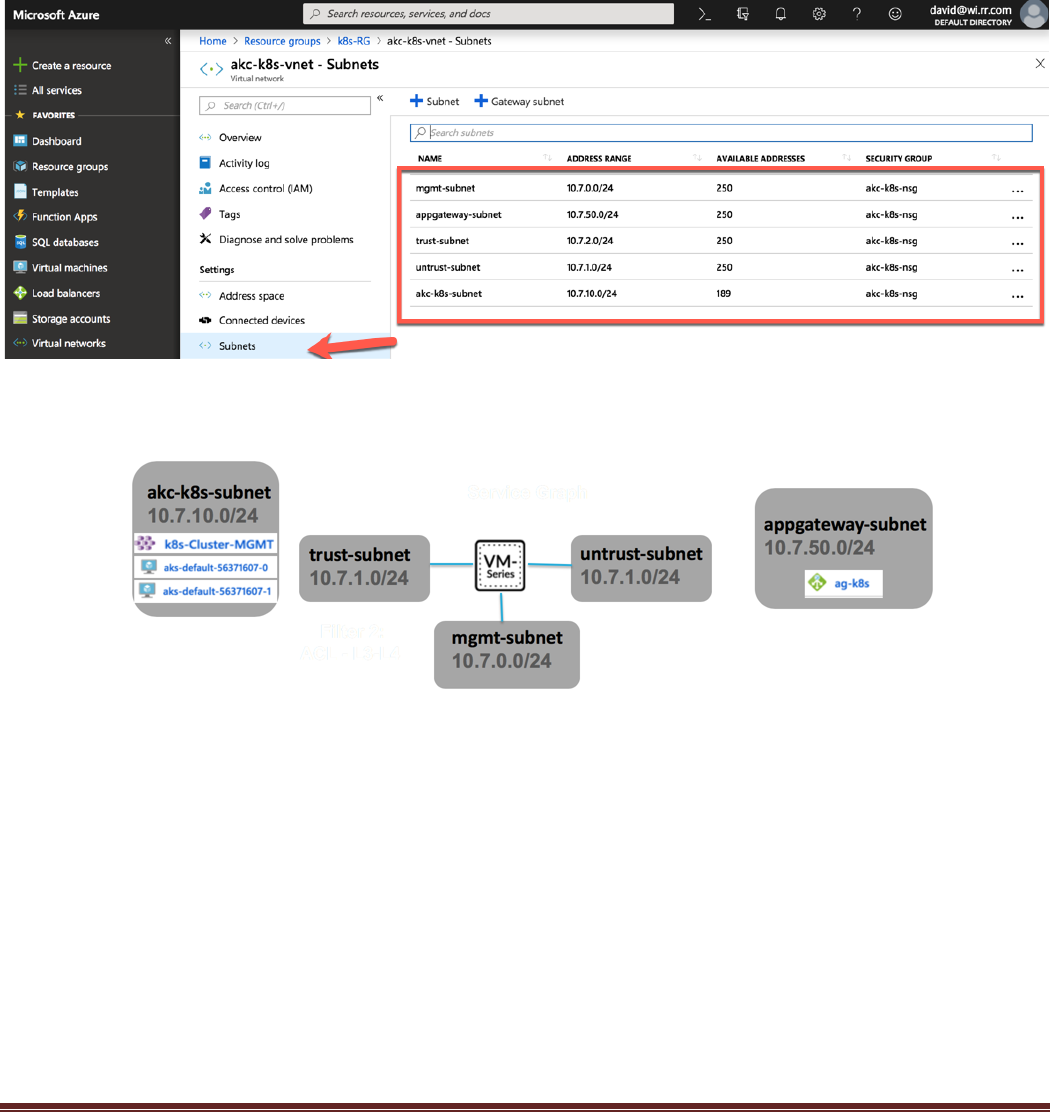Open ellipsis menu for untrust-subnet
The image size is (1050, 1112).
pyautogui.click(x=1017, y=270)
